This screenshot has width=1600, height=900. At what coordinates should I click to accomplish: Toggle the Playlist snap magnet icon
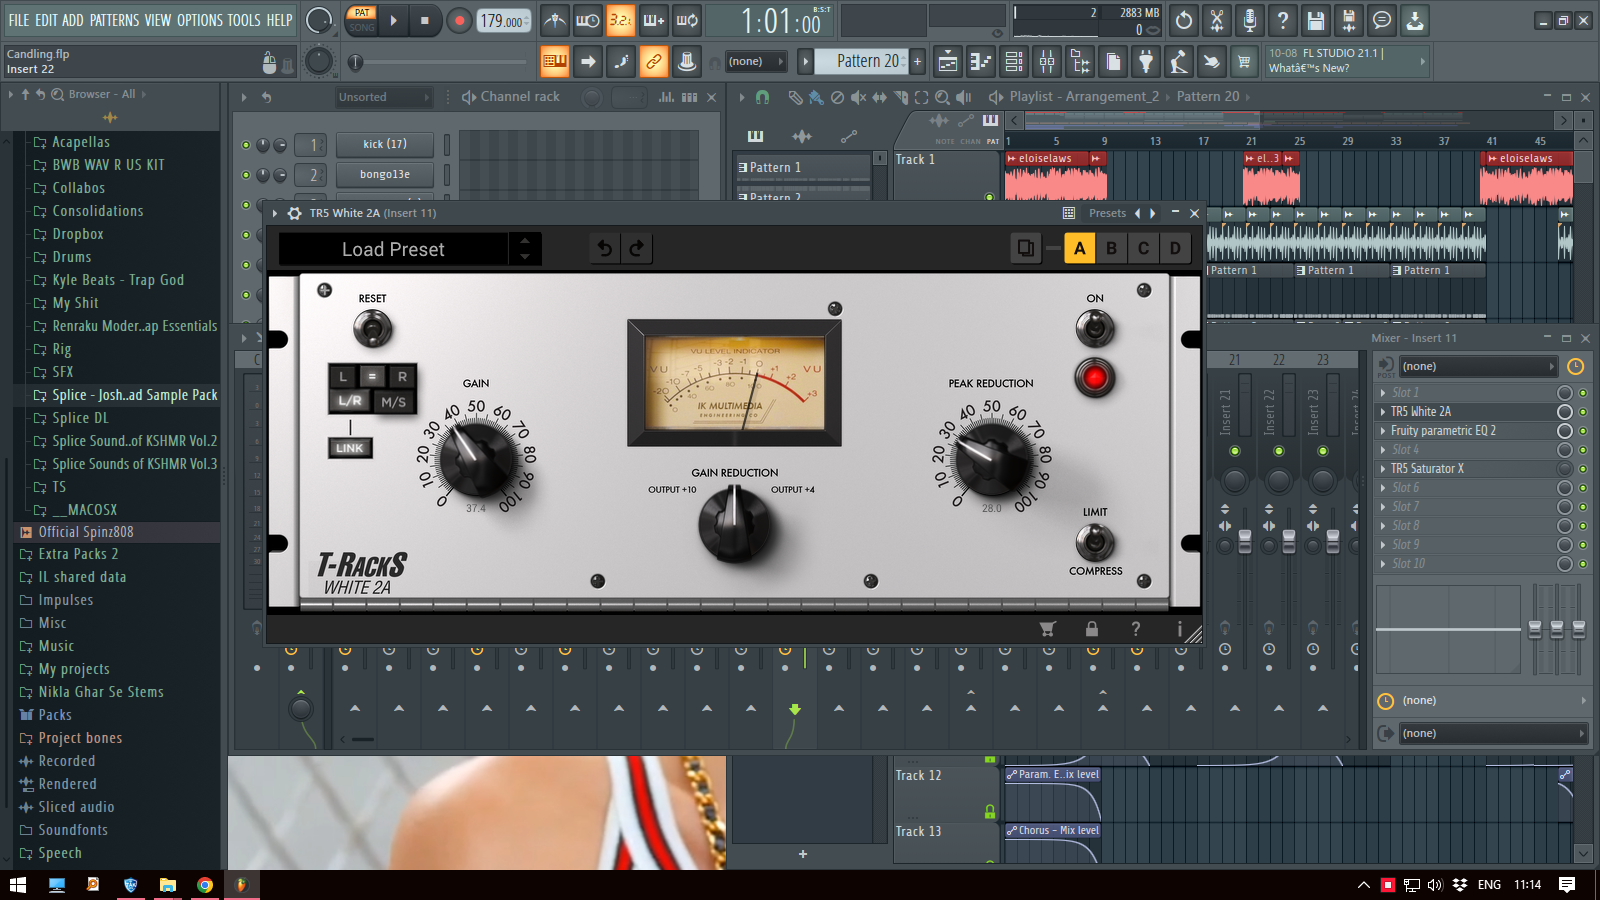coord(762,97)
